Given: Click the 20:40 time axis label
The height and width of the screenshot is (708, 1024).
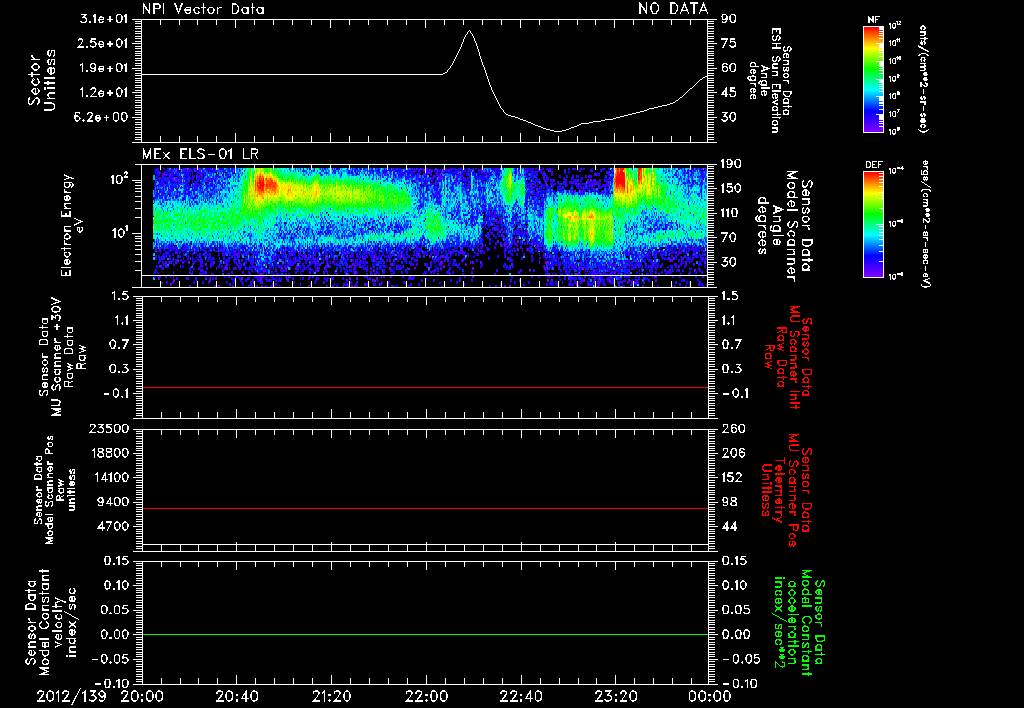Looking at the screenshot, I should tap(236, 696).
